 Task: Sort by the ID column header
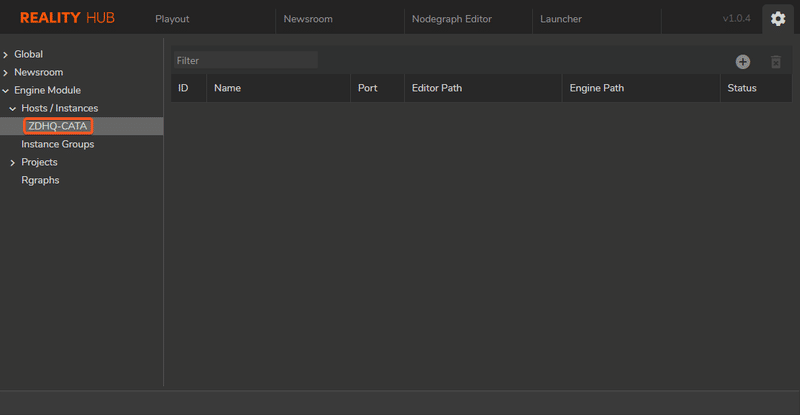[x=188, y=88]
